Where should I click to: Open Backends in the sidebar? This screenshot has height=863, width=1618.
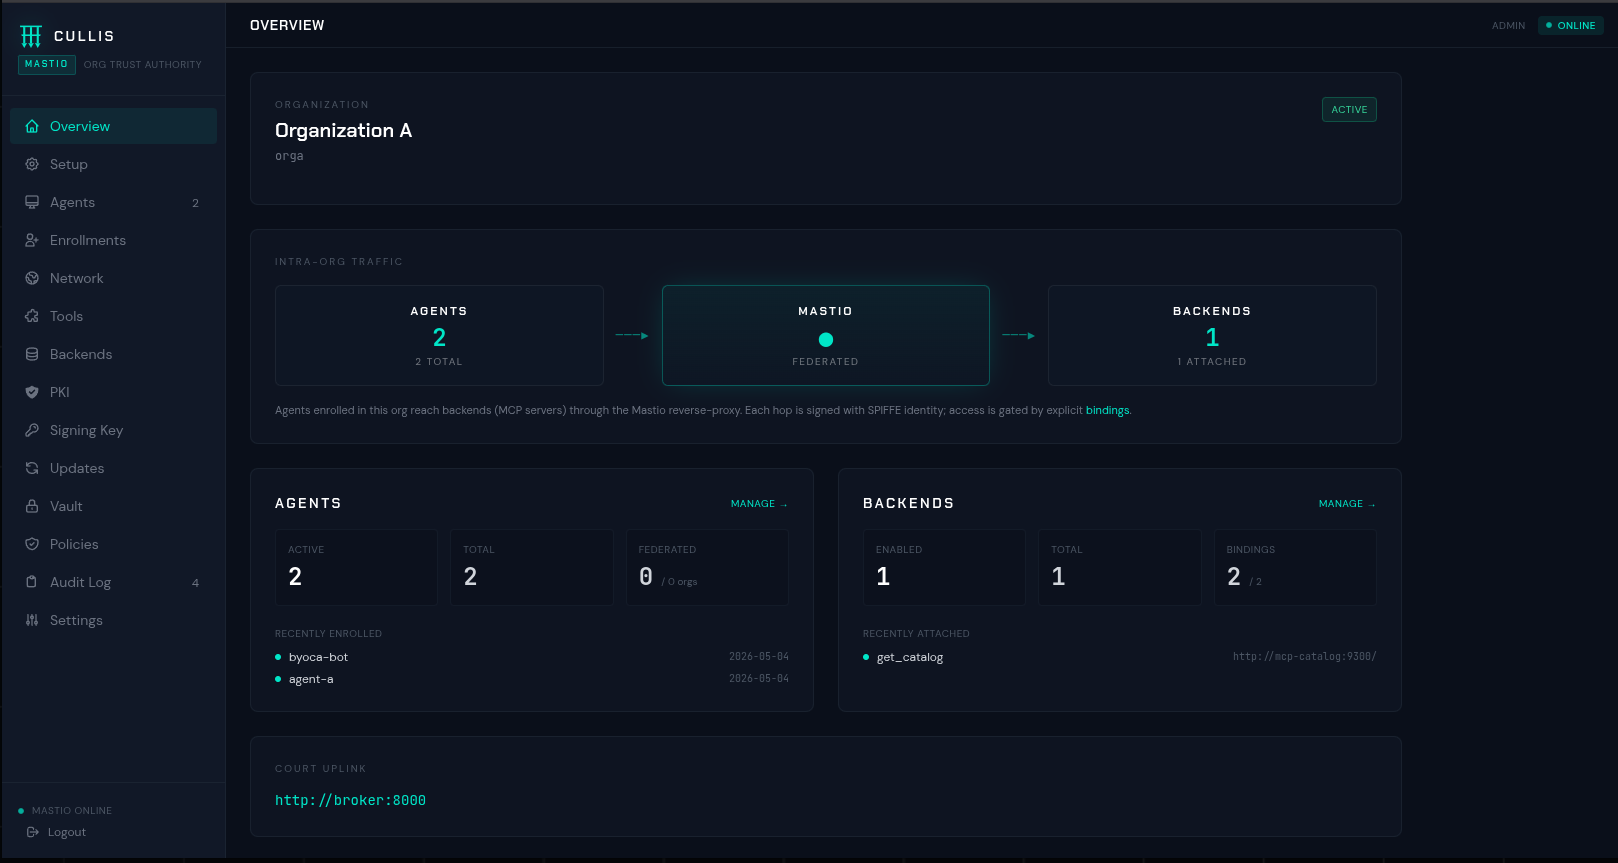pos(113,354)
